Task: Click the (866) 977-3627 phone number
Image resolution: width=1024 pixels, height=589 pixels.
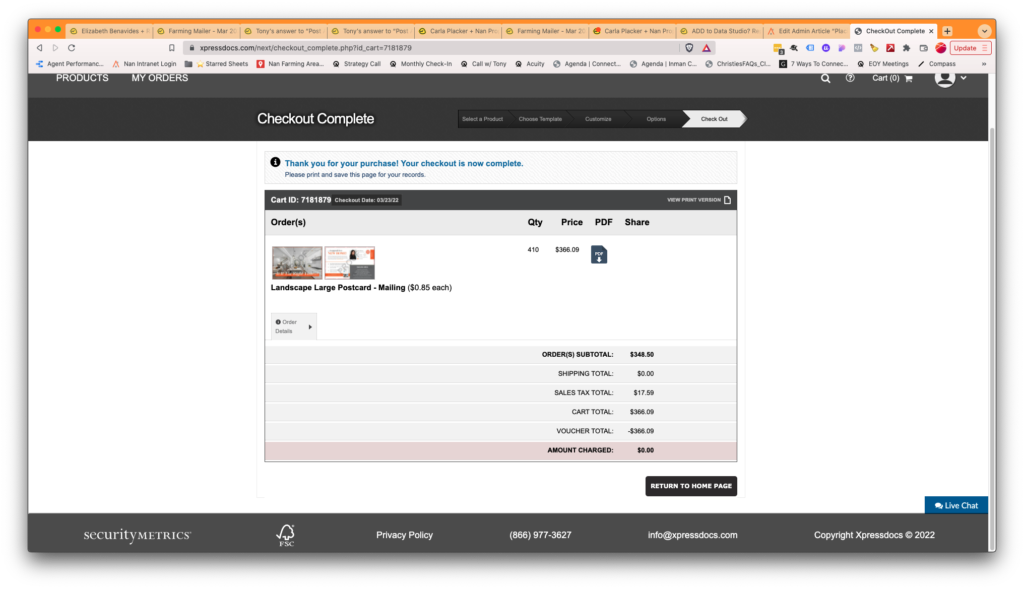Action: [x=540, y=535]
